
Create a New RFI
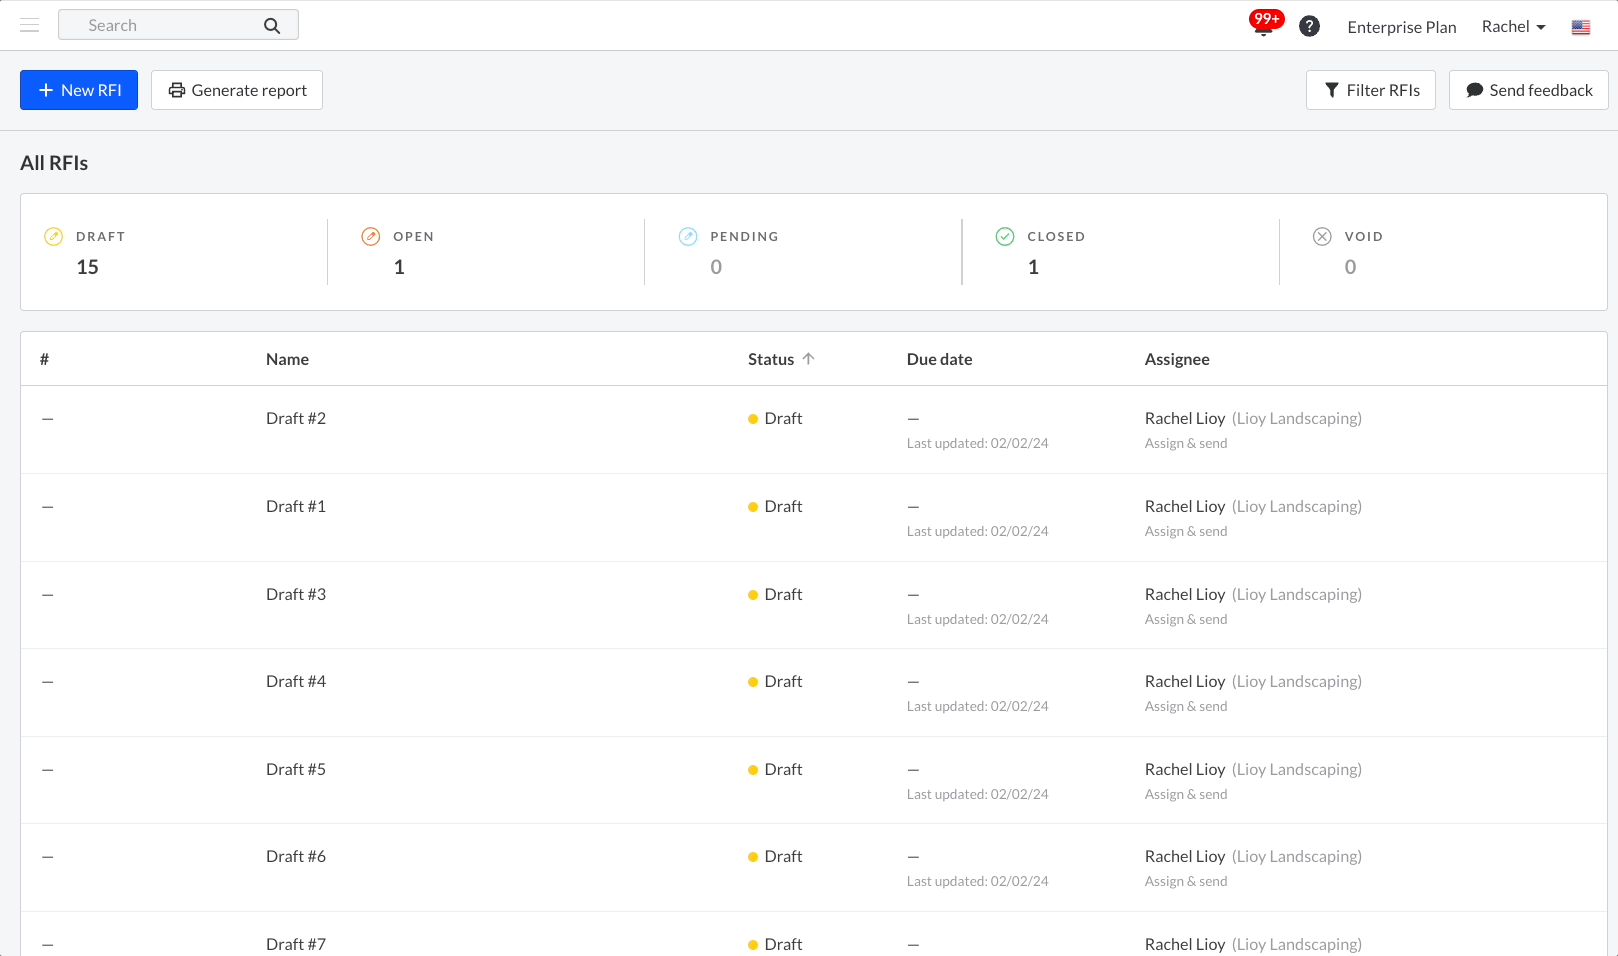[x=79, y=90]
